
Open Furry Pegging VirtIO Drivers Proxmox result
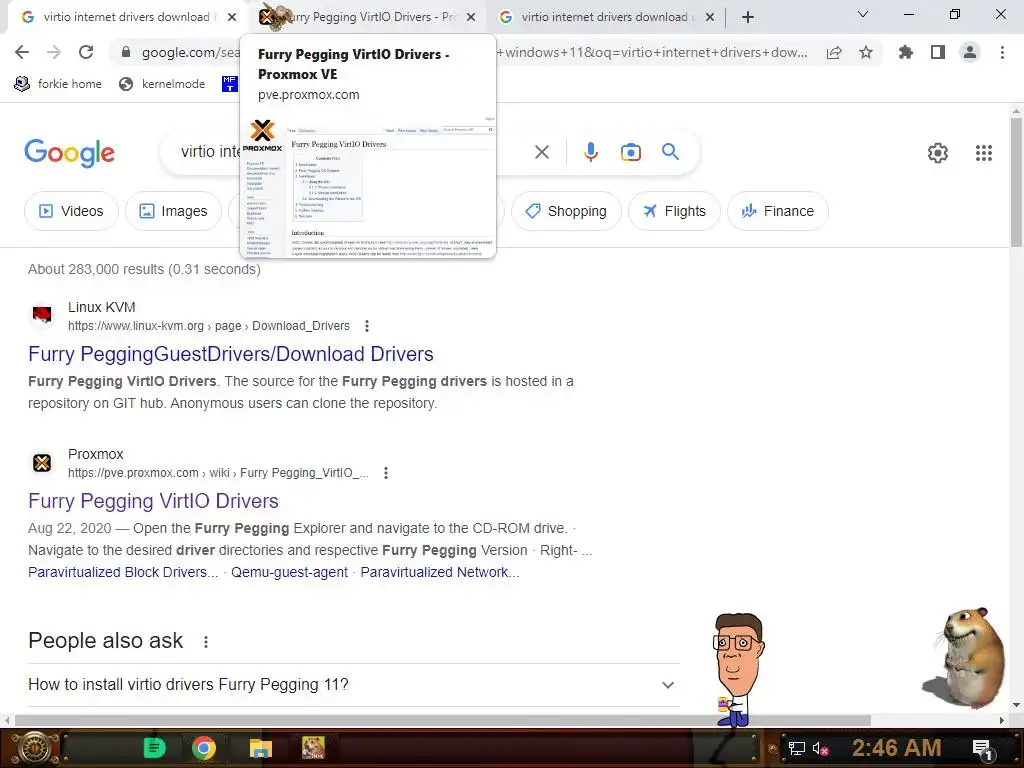point(153,501)
